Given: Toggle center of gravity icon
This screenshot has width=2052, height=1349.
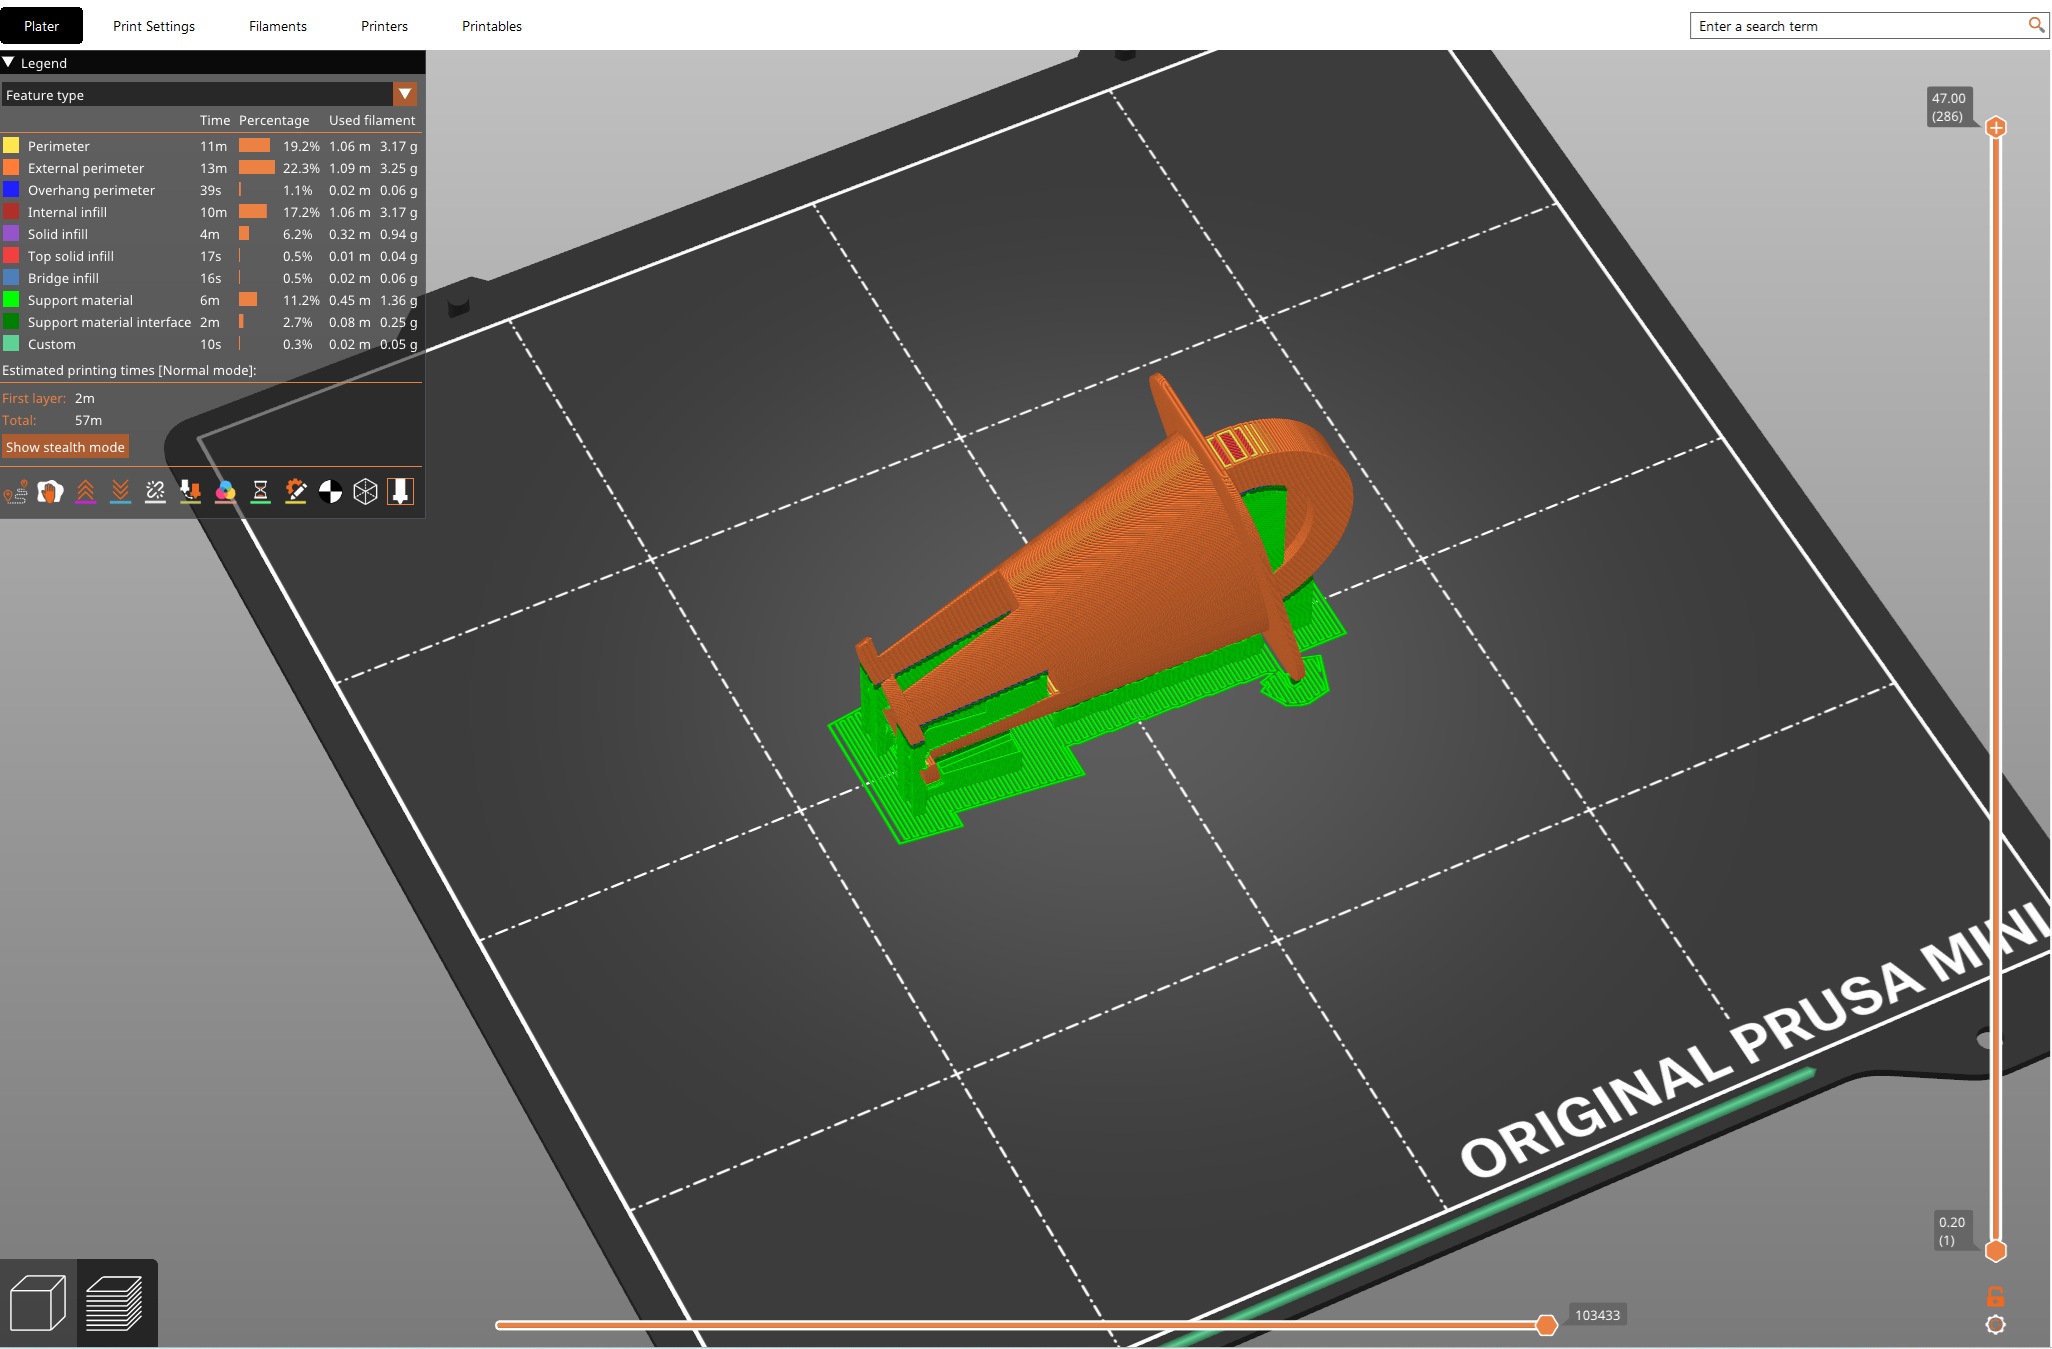Looking at the screenshot, I should click(330, 492).
